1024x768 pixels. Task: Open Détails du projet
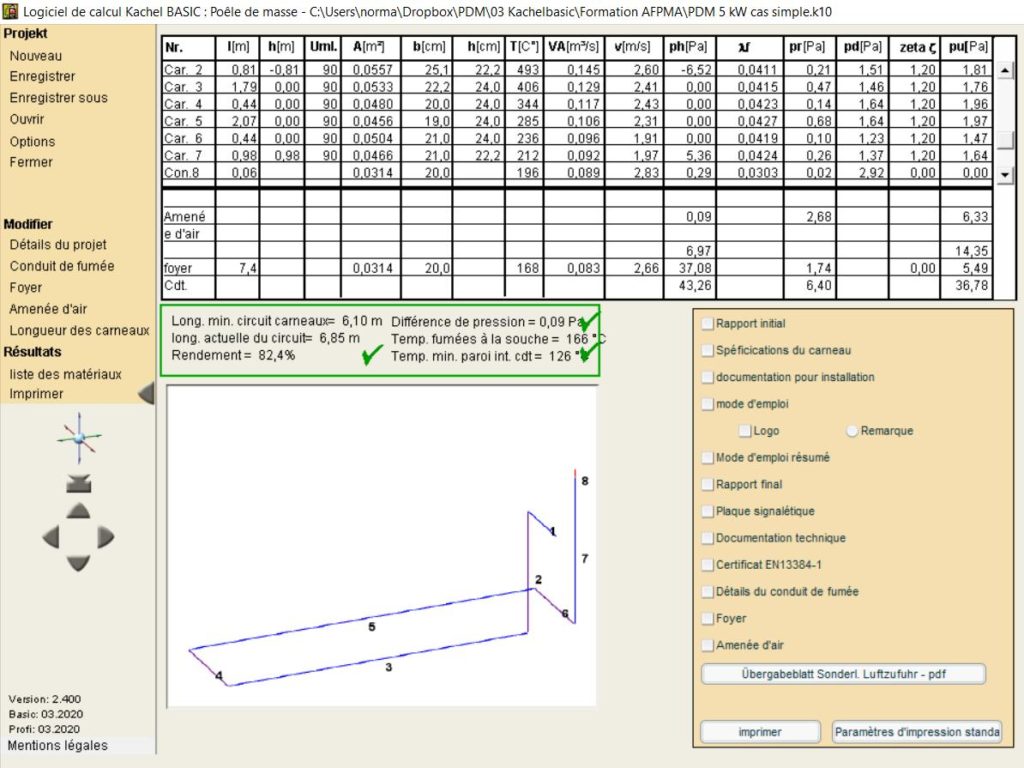58,245
